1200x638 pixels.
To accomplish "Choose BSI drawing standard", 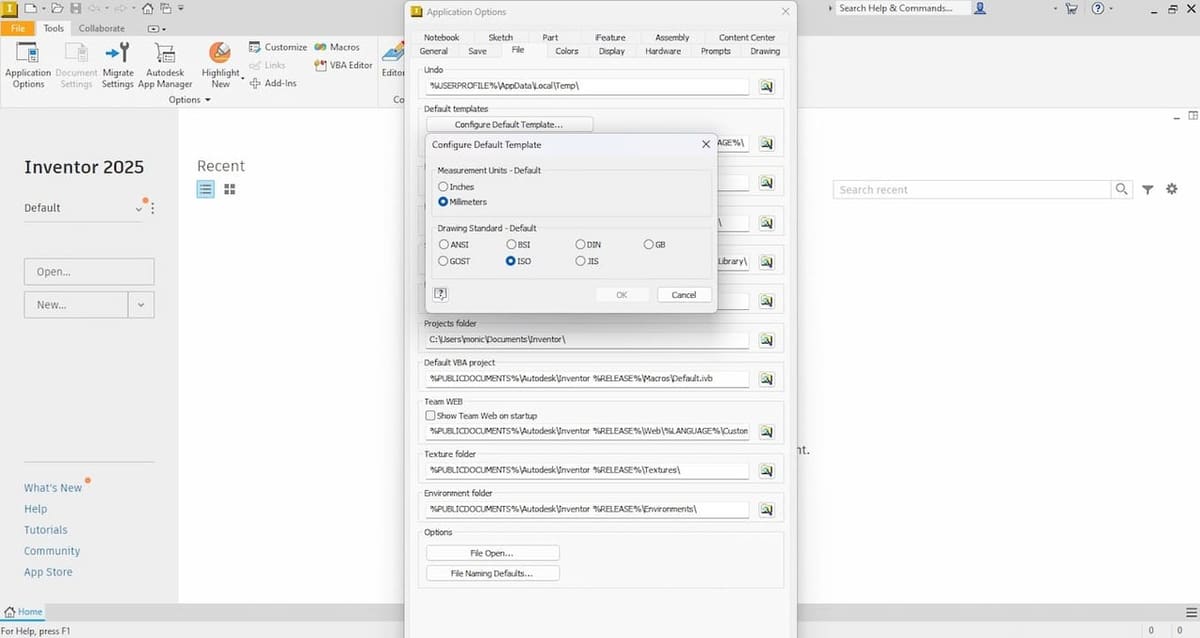I will (x=518, y=245).
